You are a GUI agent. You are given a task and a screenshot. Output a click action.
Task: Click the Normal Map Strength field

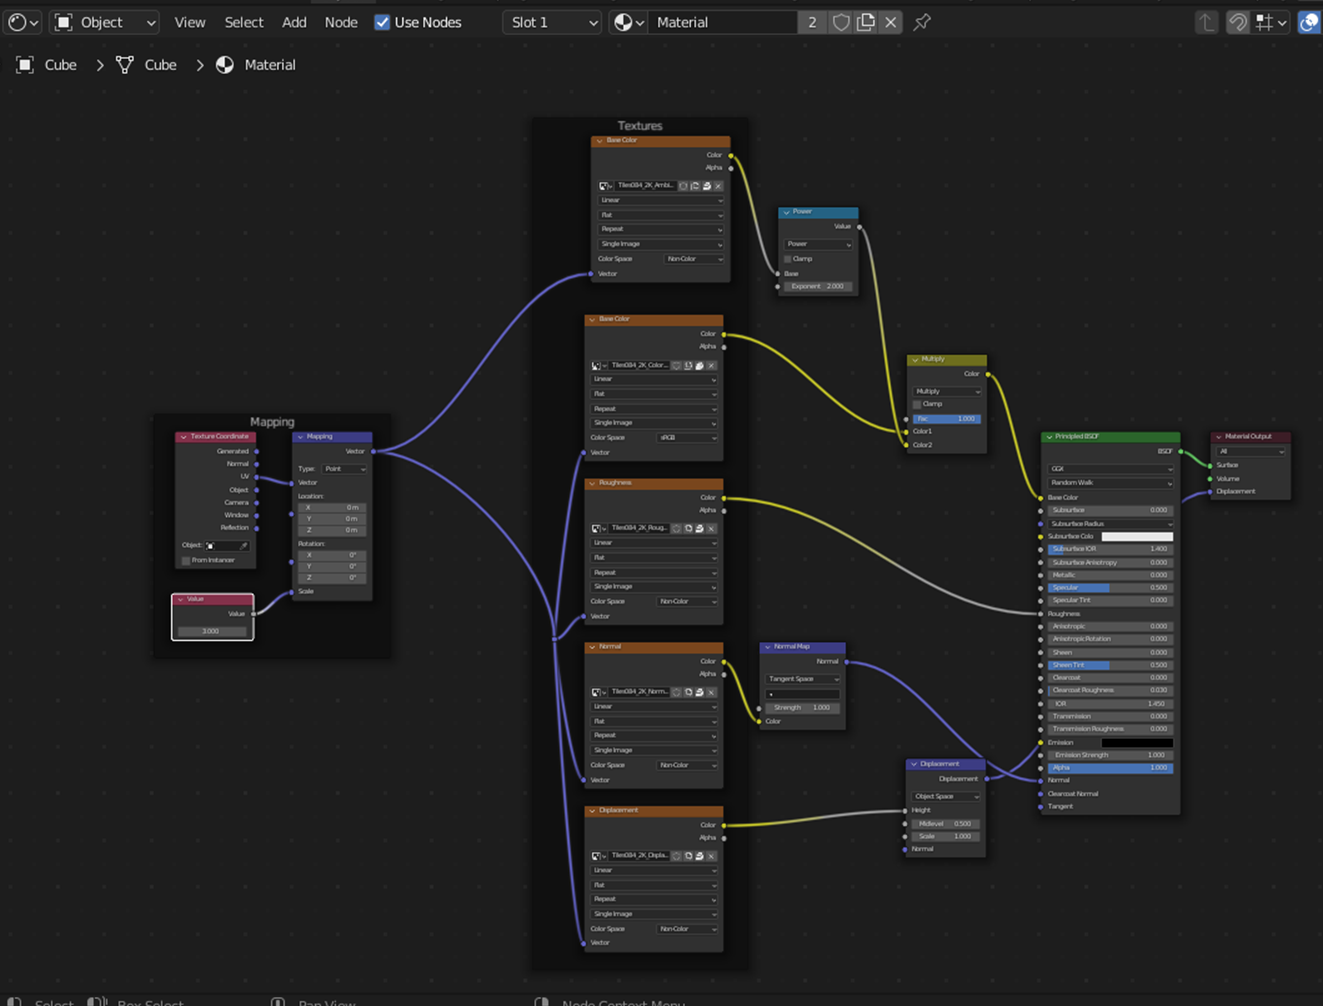[x=803, y=708]
